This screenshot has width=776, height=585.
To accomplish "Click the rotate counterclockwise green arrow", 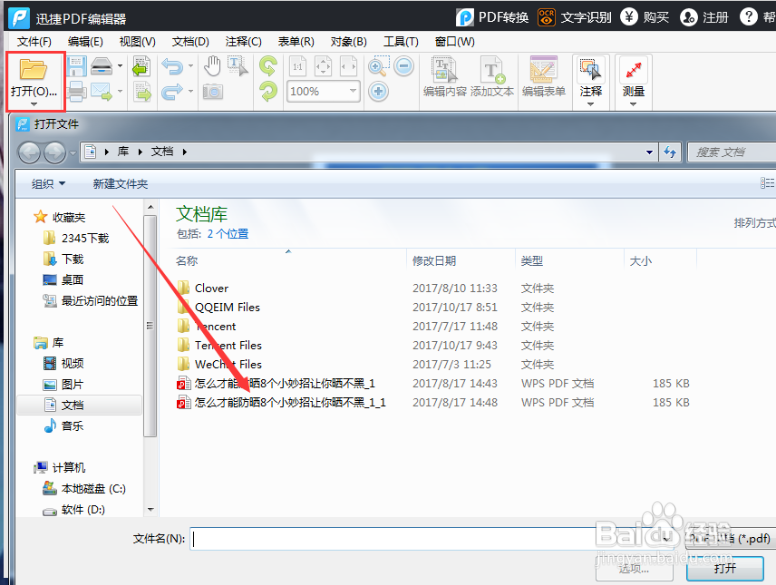I will [268, 65].
